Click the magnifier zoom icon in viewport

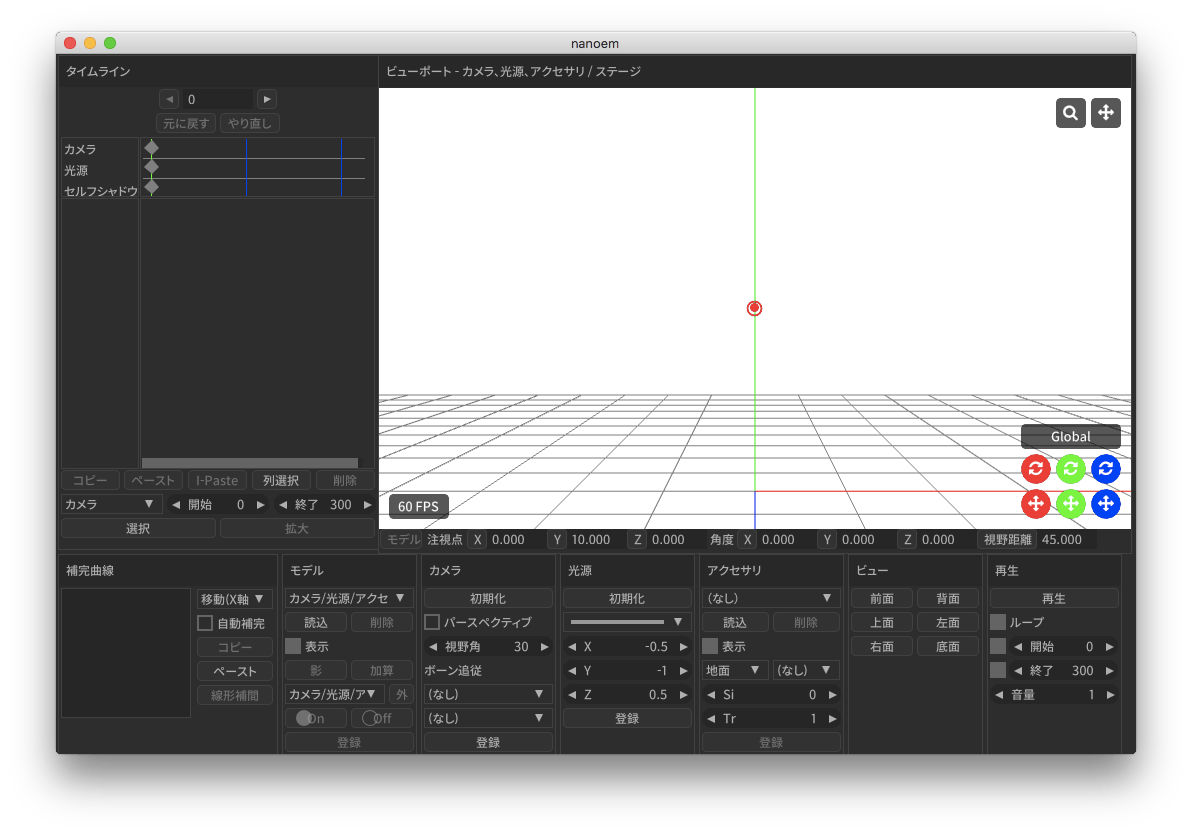point(1070,113)
